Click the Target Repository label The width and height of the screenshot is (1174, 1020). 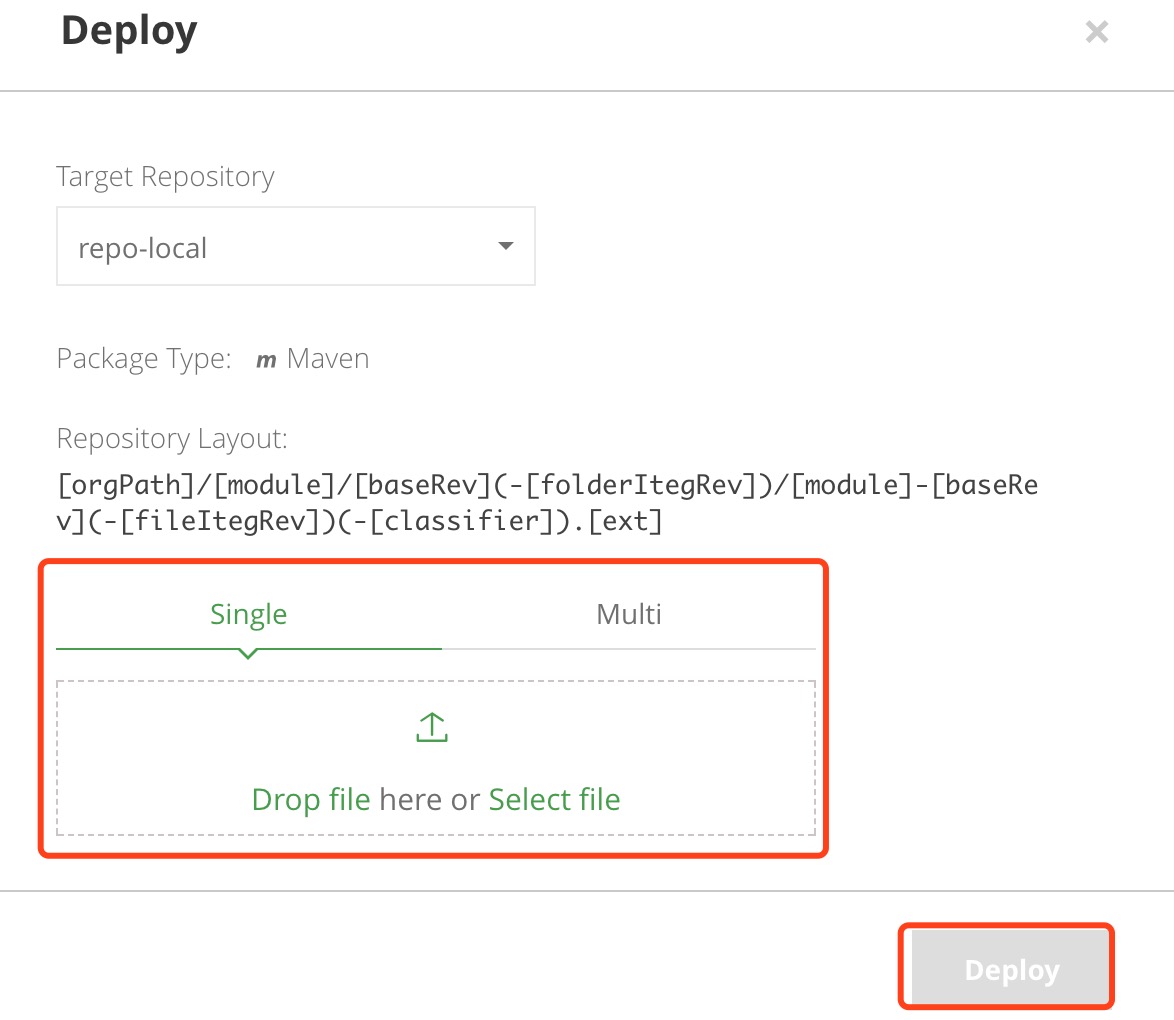(x=165, y=177)
